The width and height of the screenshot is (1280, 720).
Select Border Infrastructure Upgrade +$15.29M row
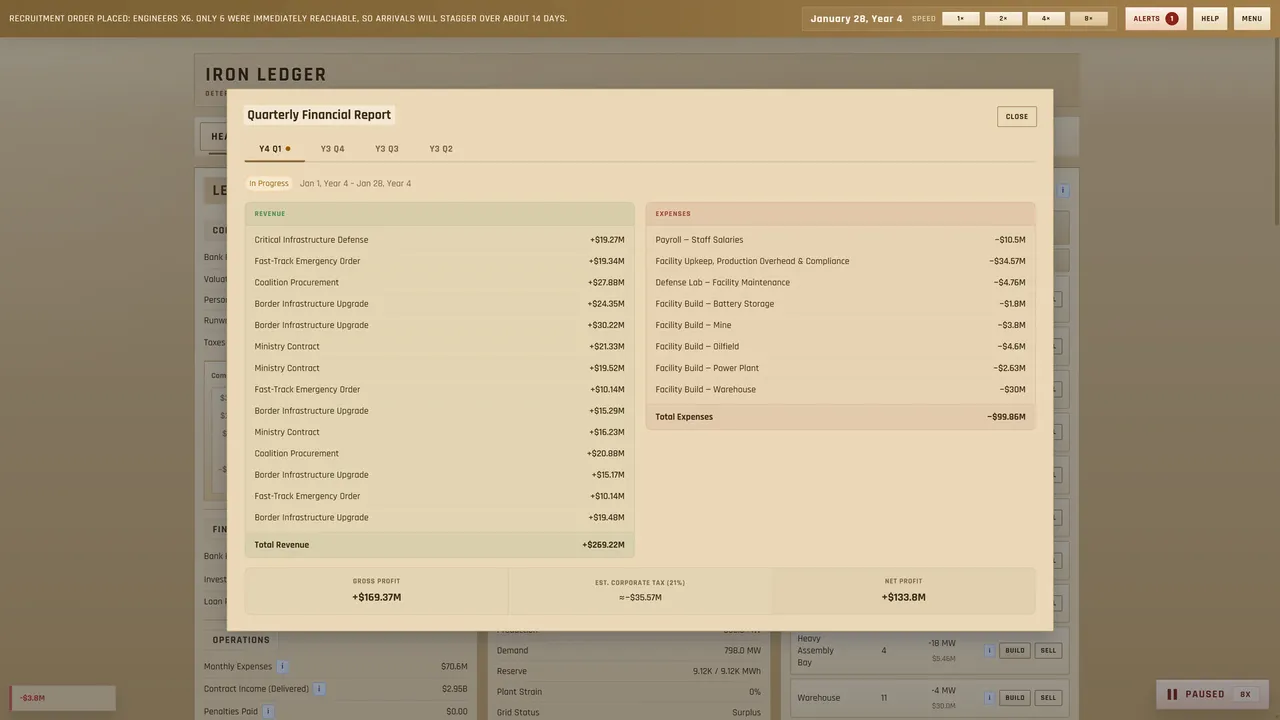[x=439, y=411]
